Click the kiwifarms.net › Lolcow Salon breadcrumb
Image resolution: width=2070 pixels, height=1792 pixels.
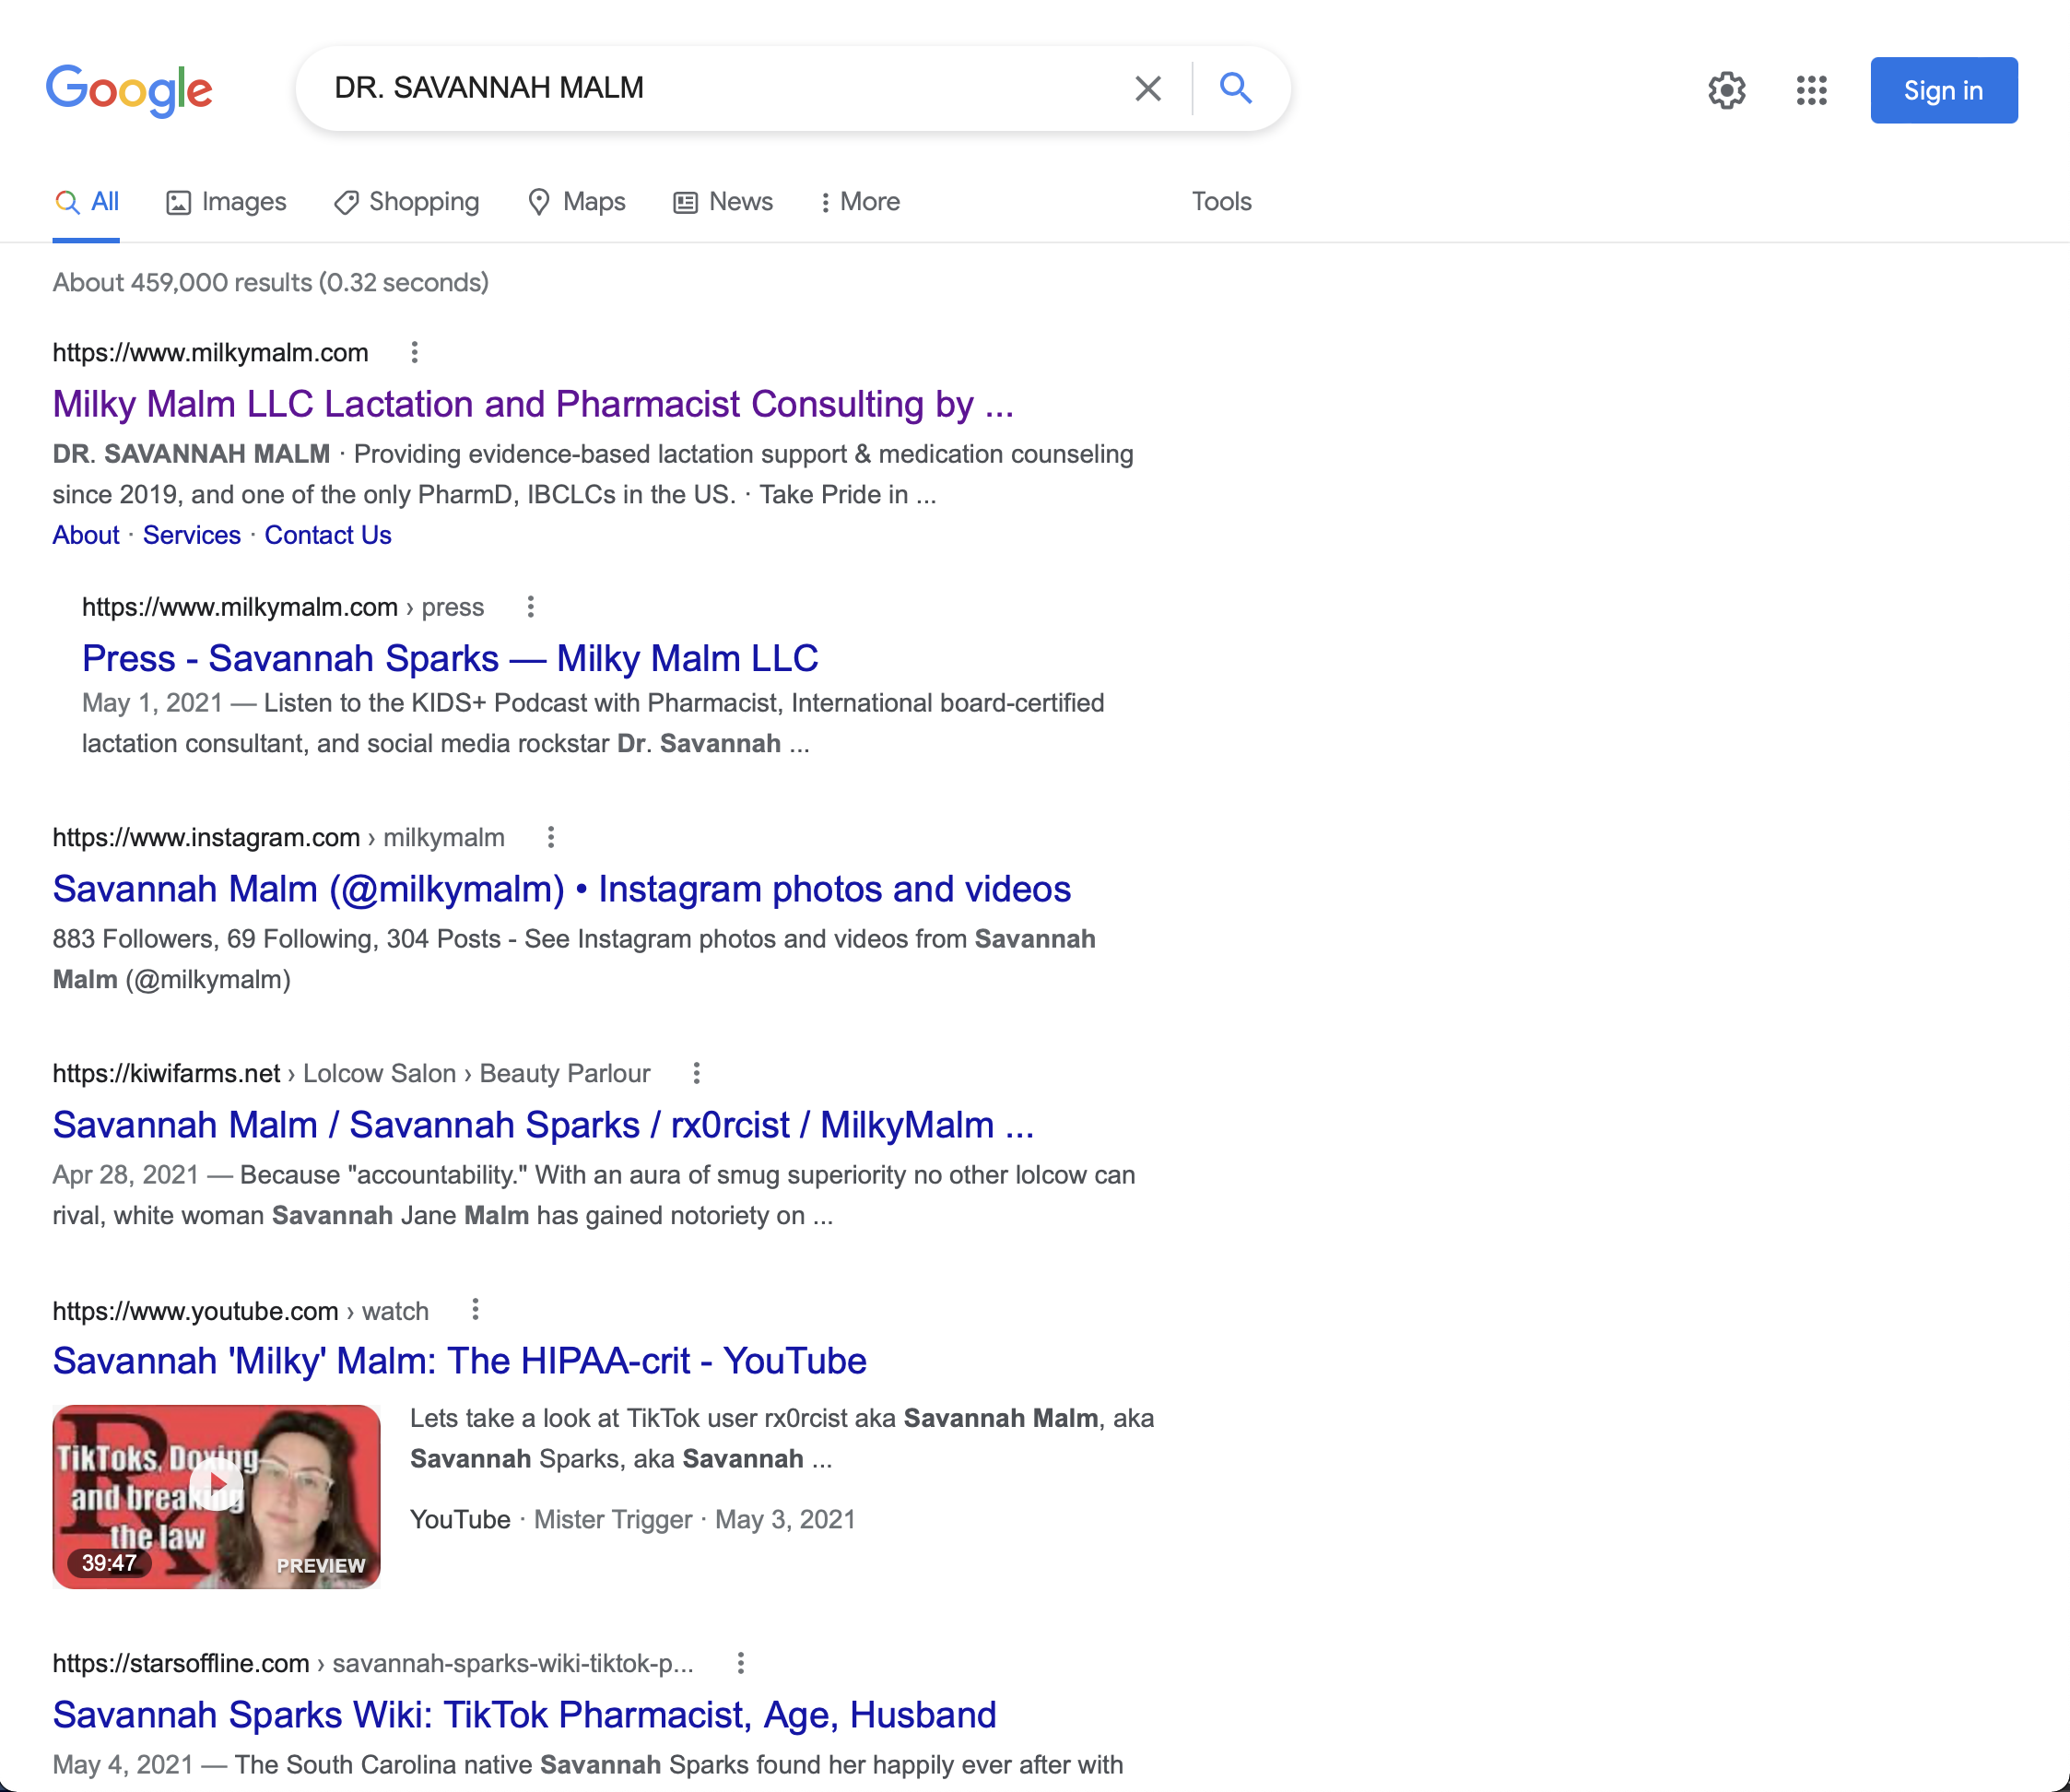352,1074
